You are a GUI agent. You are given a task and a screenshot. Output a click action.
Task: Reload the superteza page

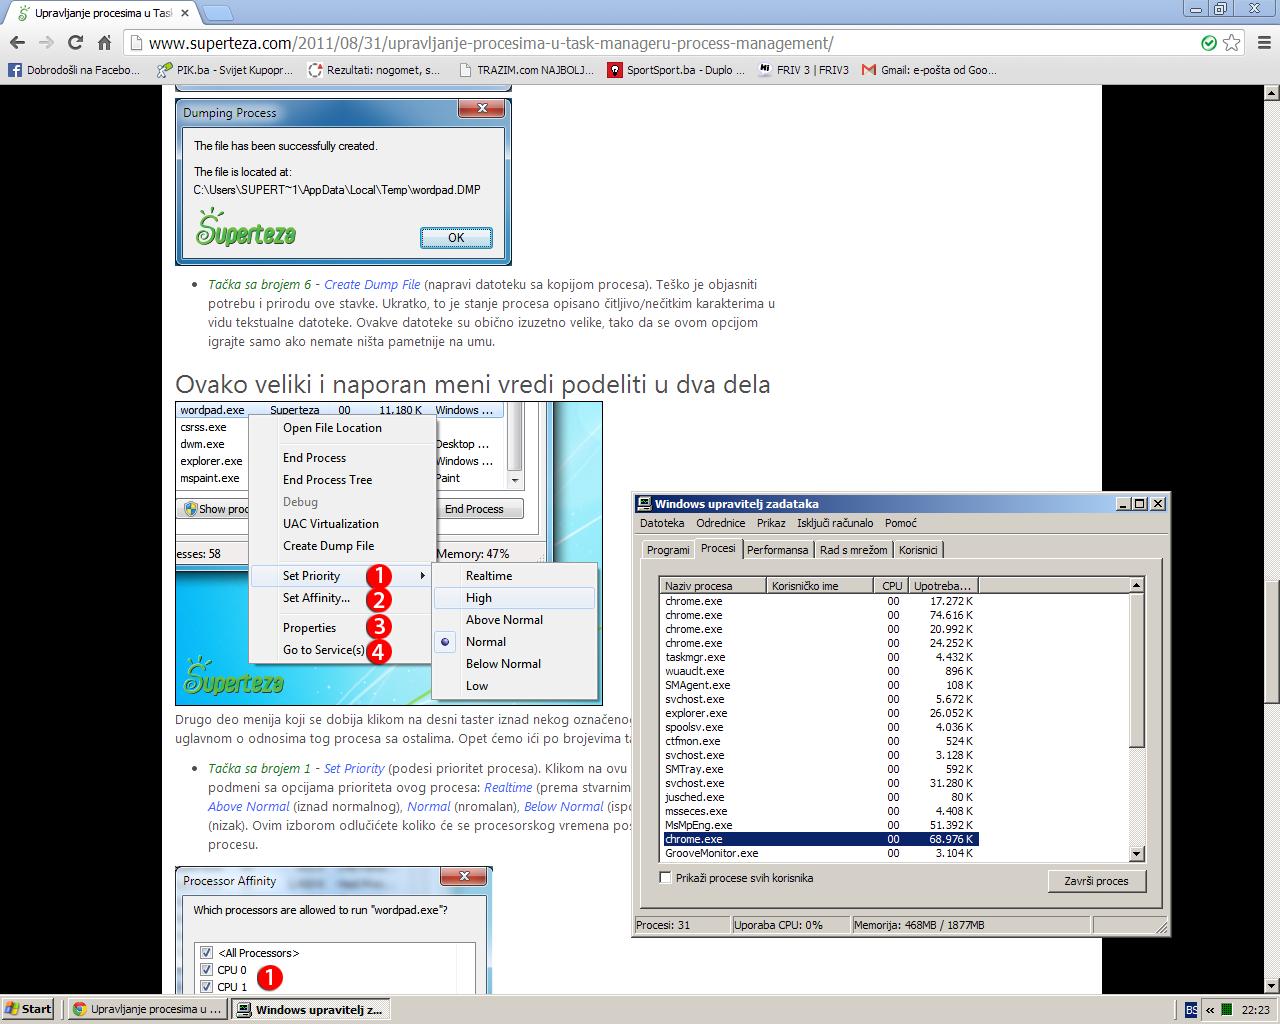[75, 43]
